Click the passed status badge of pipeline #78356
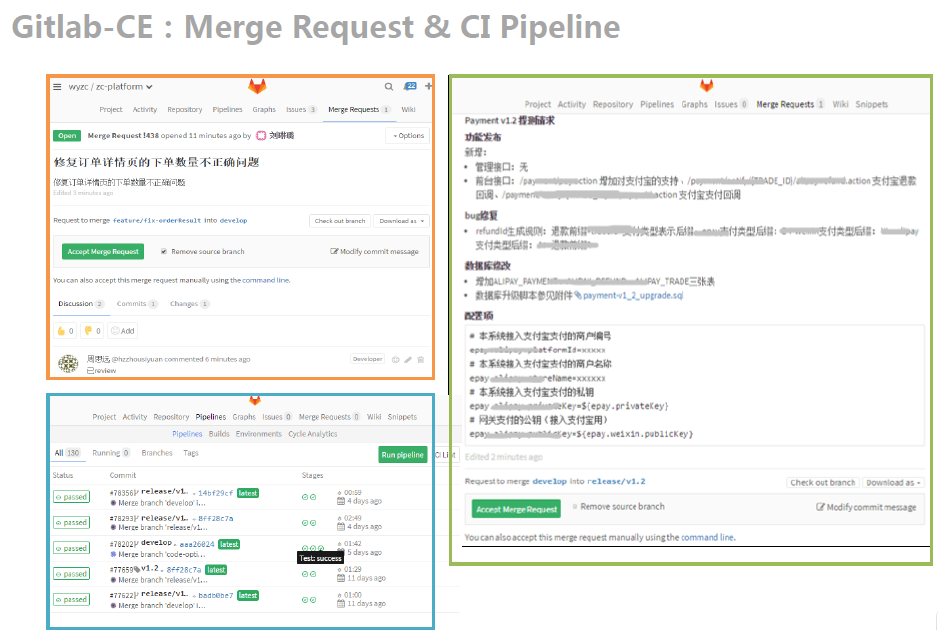This screenshot has height=630, width=938. (x=71, y=497)
